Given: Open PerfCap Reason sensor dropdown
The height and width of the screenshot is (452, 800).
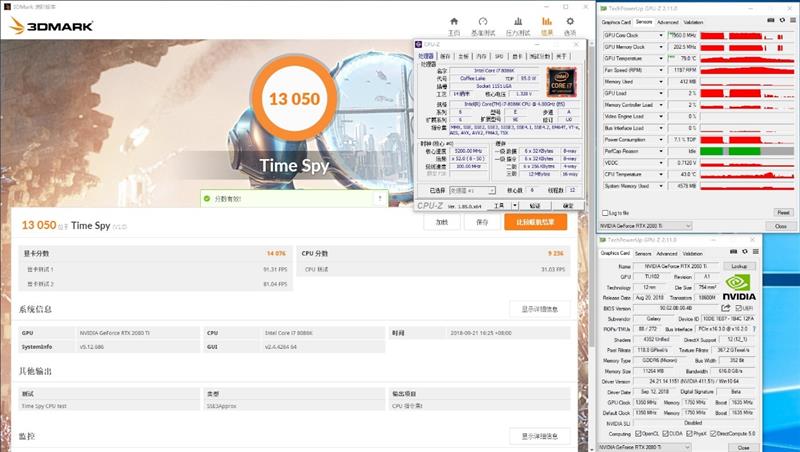Looking at the screenshot, I should (661, 152).
